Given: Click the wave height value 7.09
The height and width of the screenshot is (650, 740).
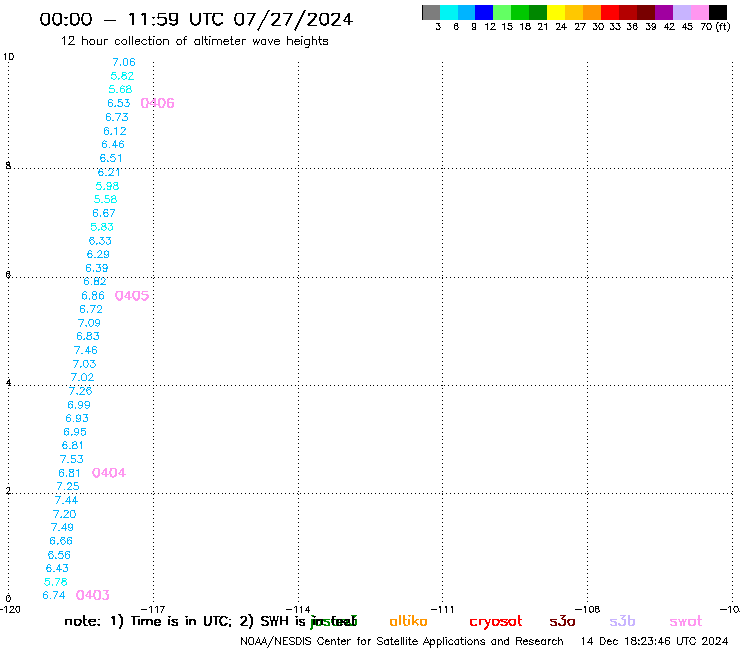Looking at the screenshot, I should coord(89,323).
